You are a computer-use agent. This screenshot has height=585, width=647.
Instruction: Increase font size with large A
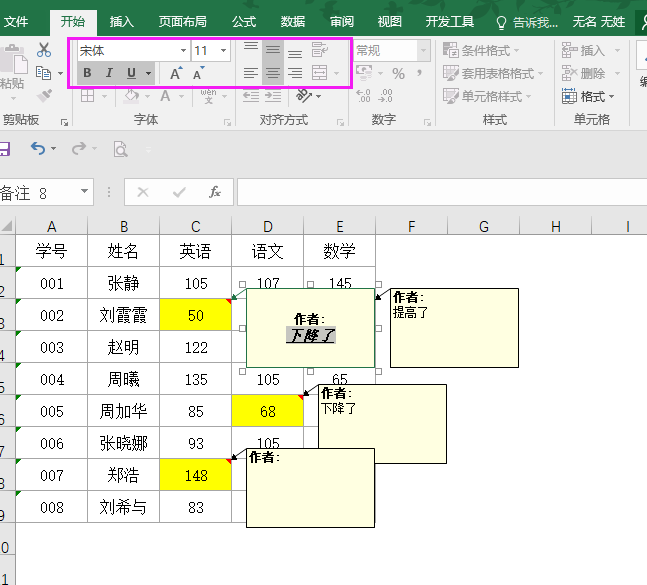(176, 73)
